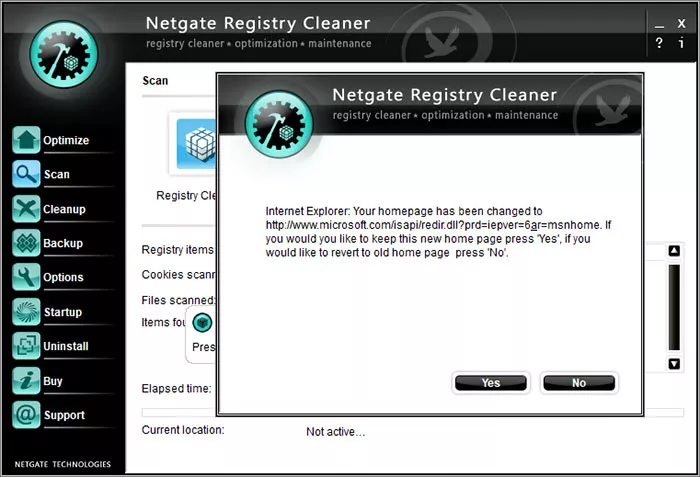Choose No to revert homepage

[579, 383]
